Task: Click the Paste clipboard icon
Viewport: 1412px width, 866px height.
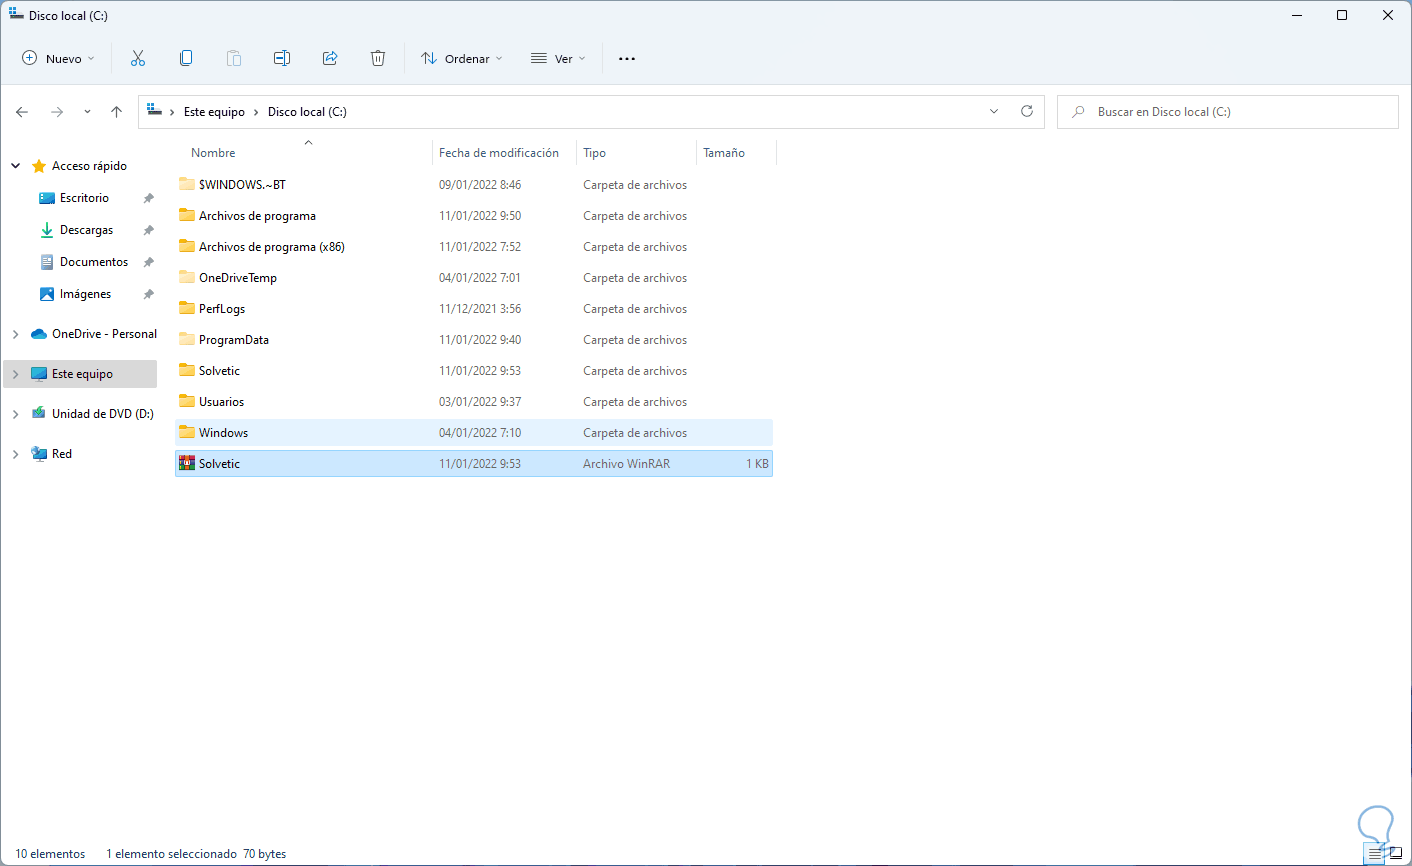Action: 234,58
